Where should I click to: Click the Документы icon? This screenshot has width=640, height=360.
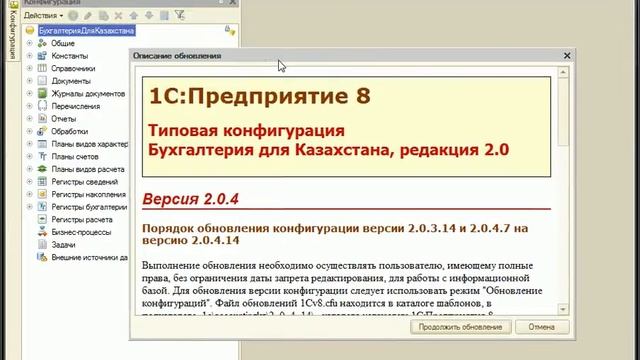[x=42, y=81]
